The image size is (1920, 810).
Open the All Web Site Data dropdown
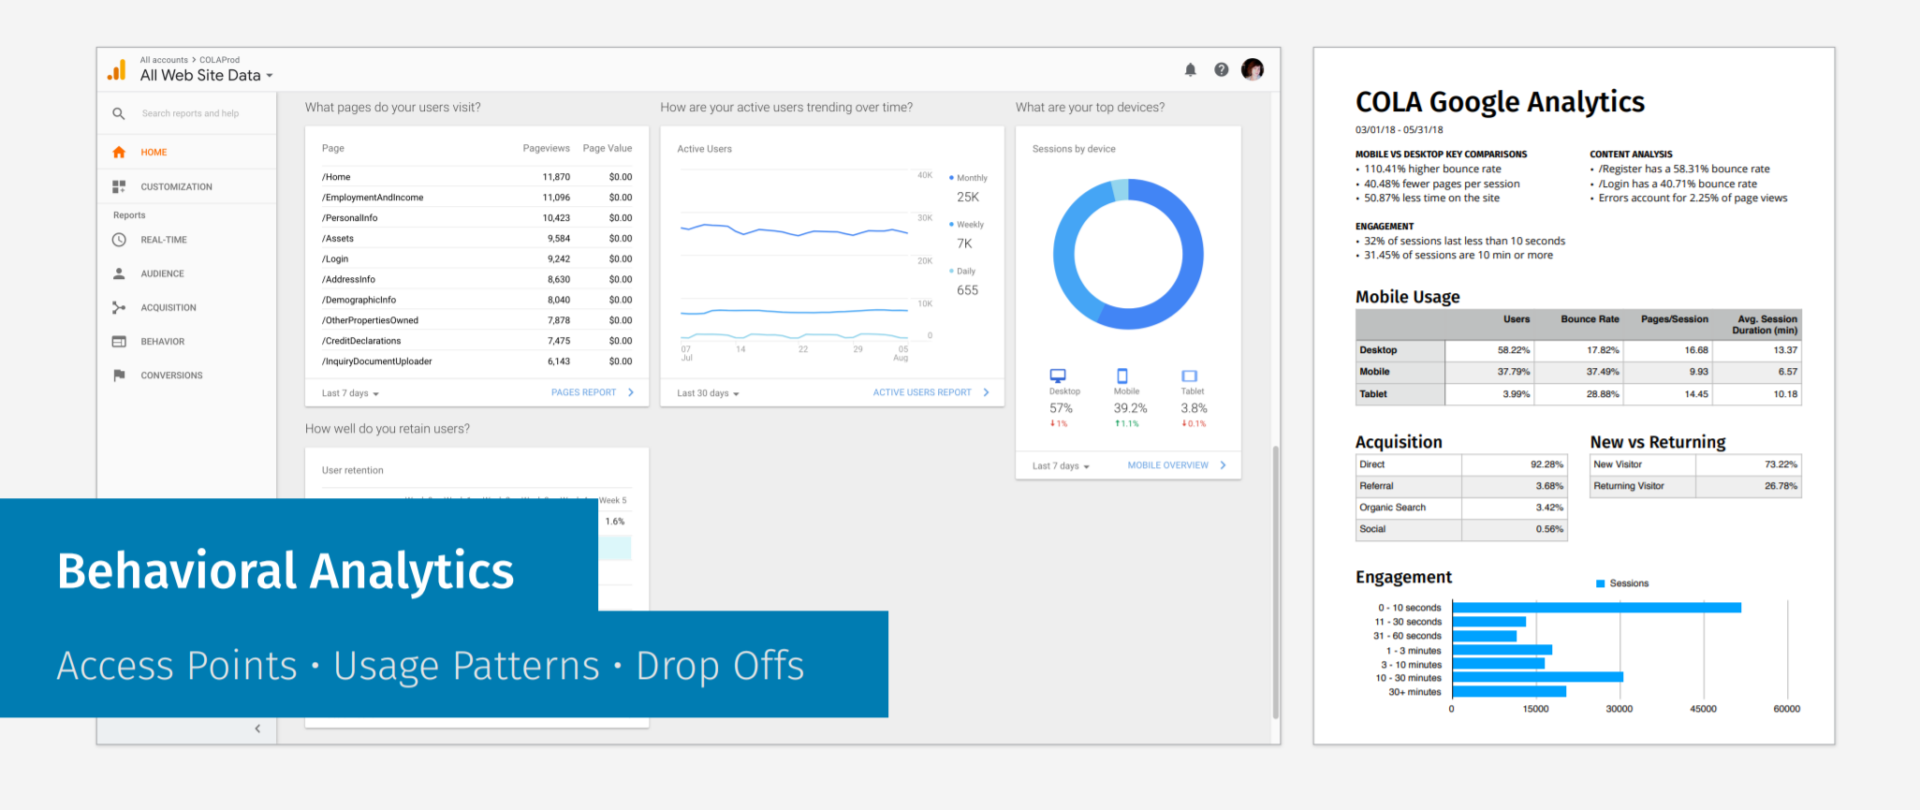tap(206, 76)
